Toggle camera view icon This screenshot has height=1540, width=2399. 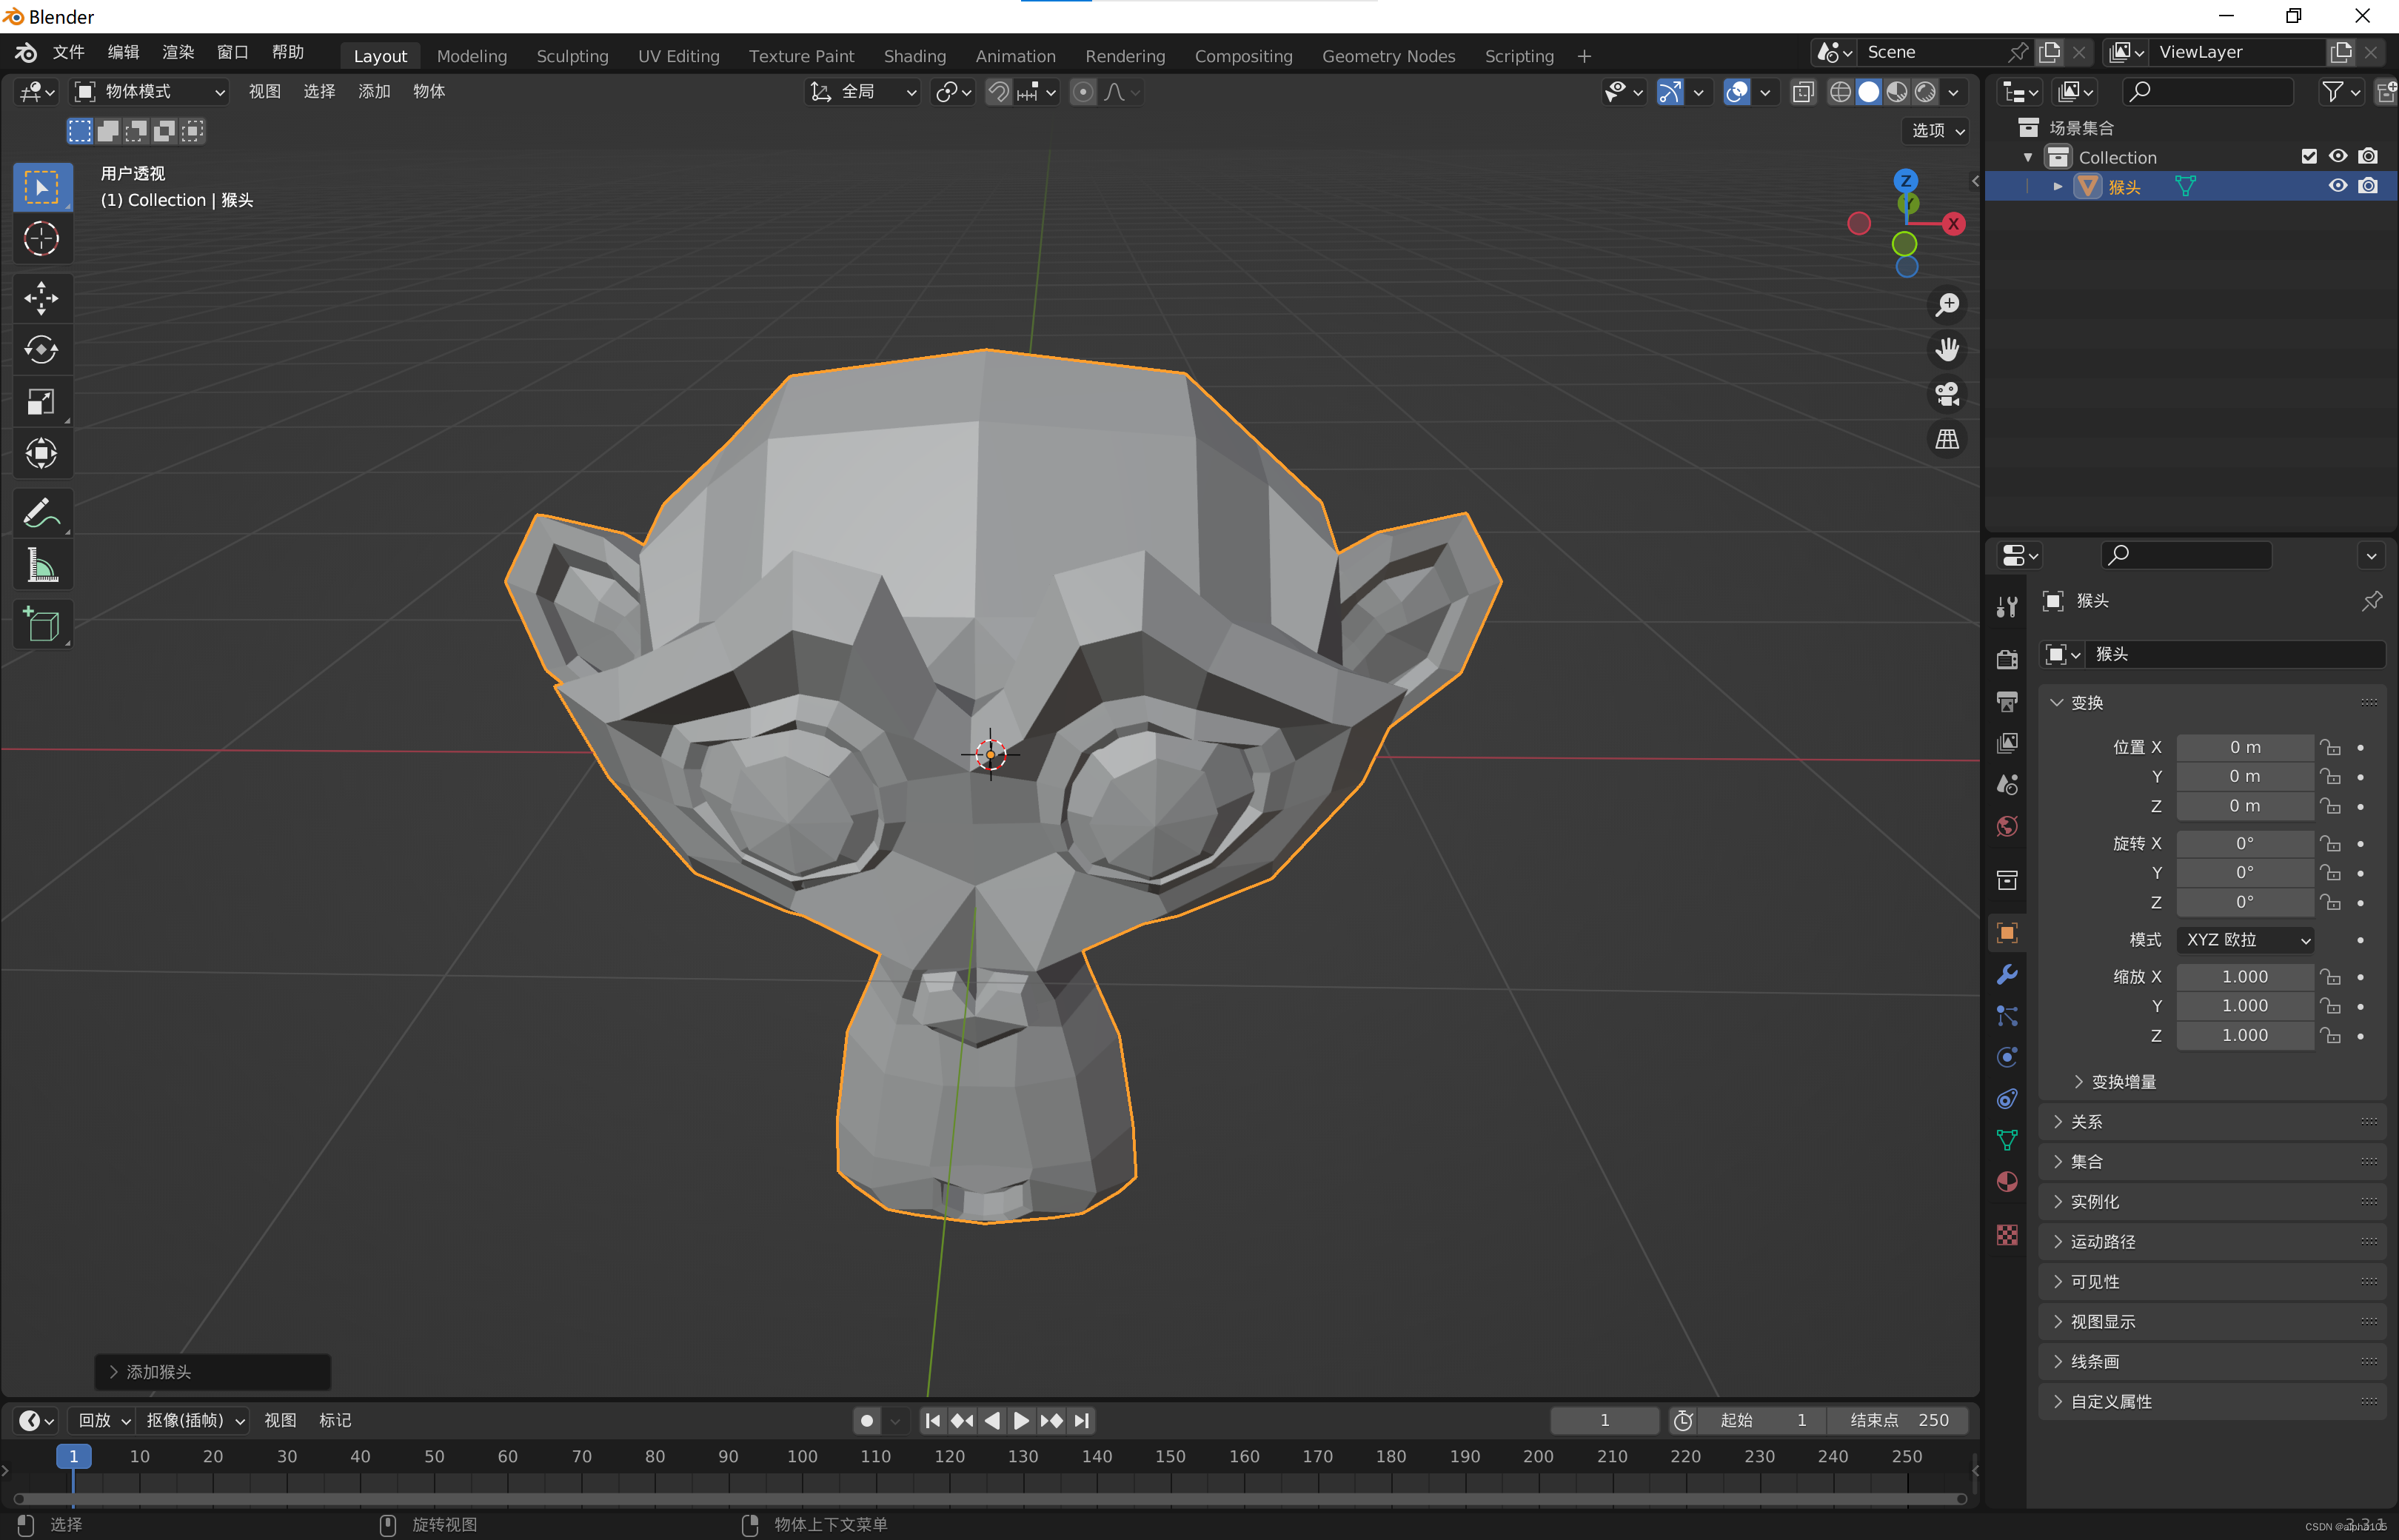tap(1947, 394)
